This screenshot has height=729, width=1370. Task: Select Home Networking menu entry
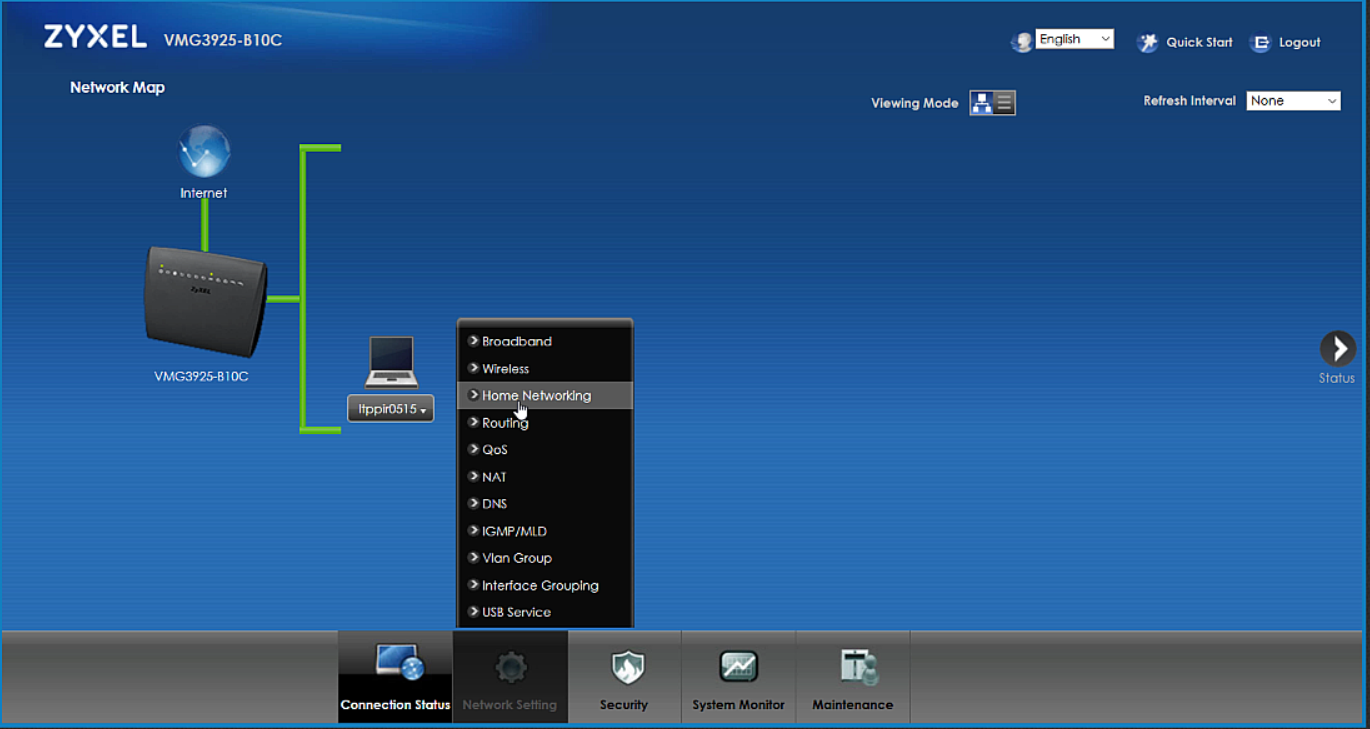click(x=545, y=395)
